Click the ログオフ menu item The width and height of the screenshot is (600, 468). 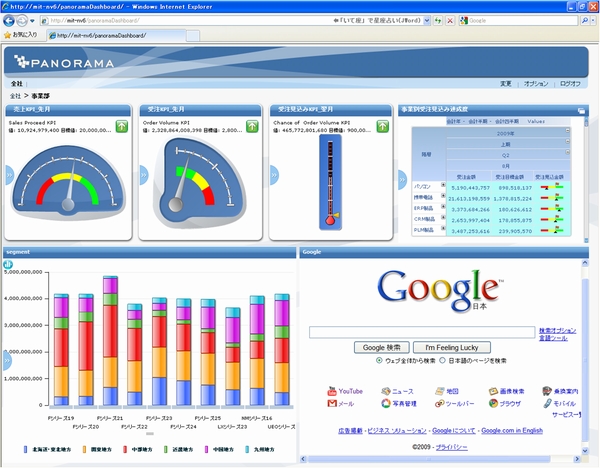(x=570, y=83)
